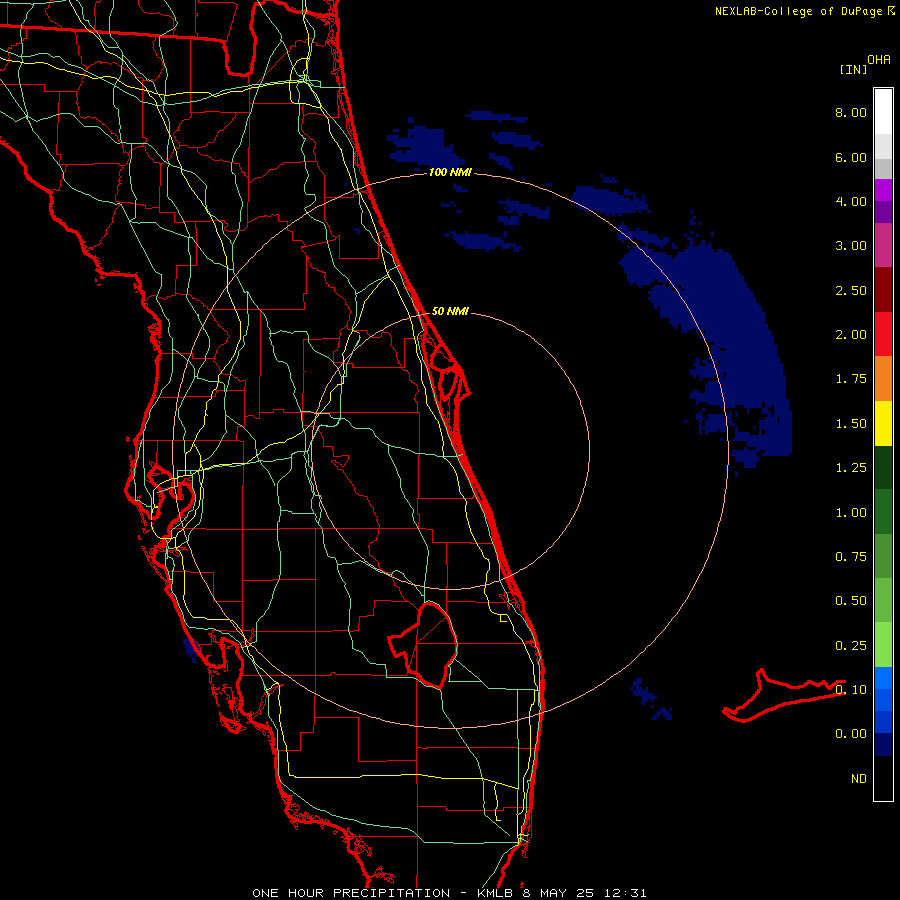Click the 1.50 legend value
Screen dimensions: 900x900
(x=851, y=424)
